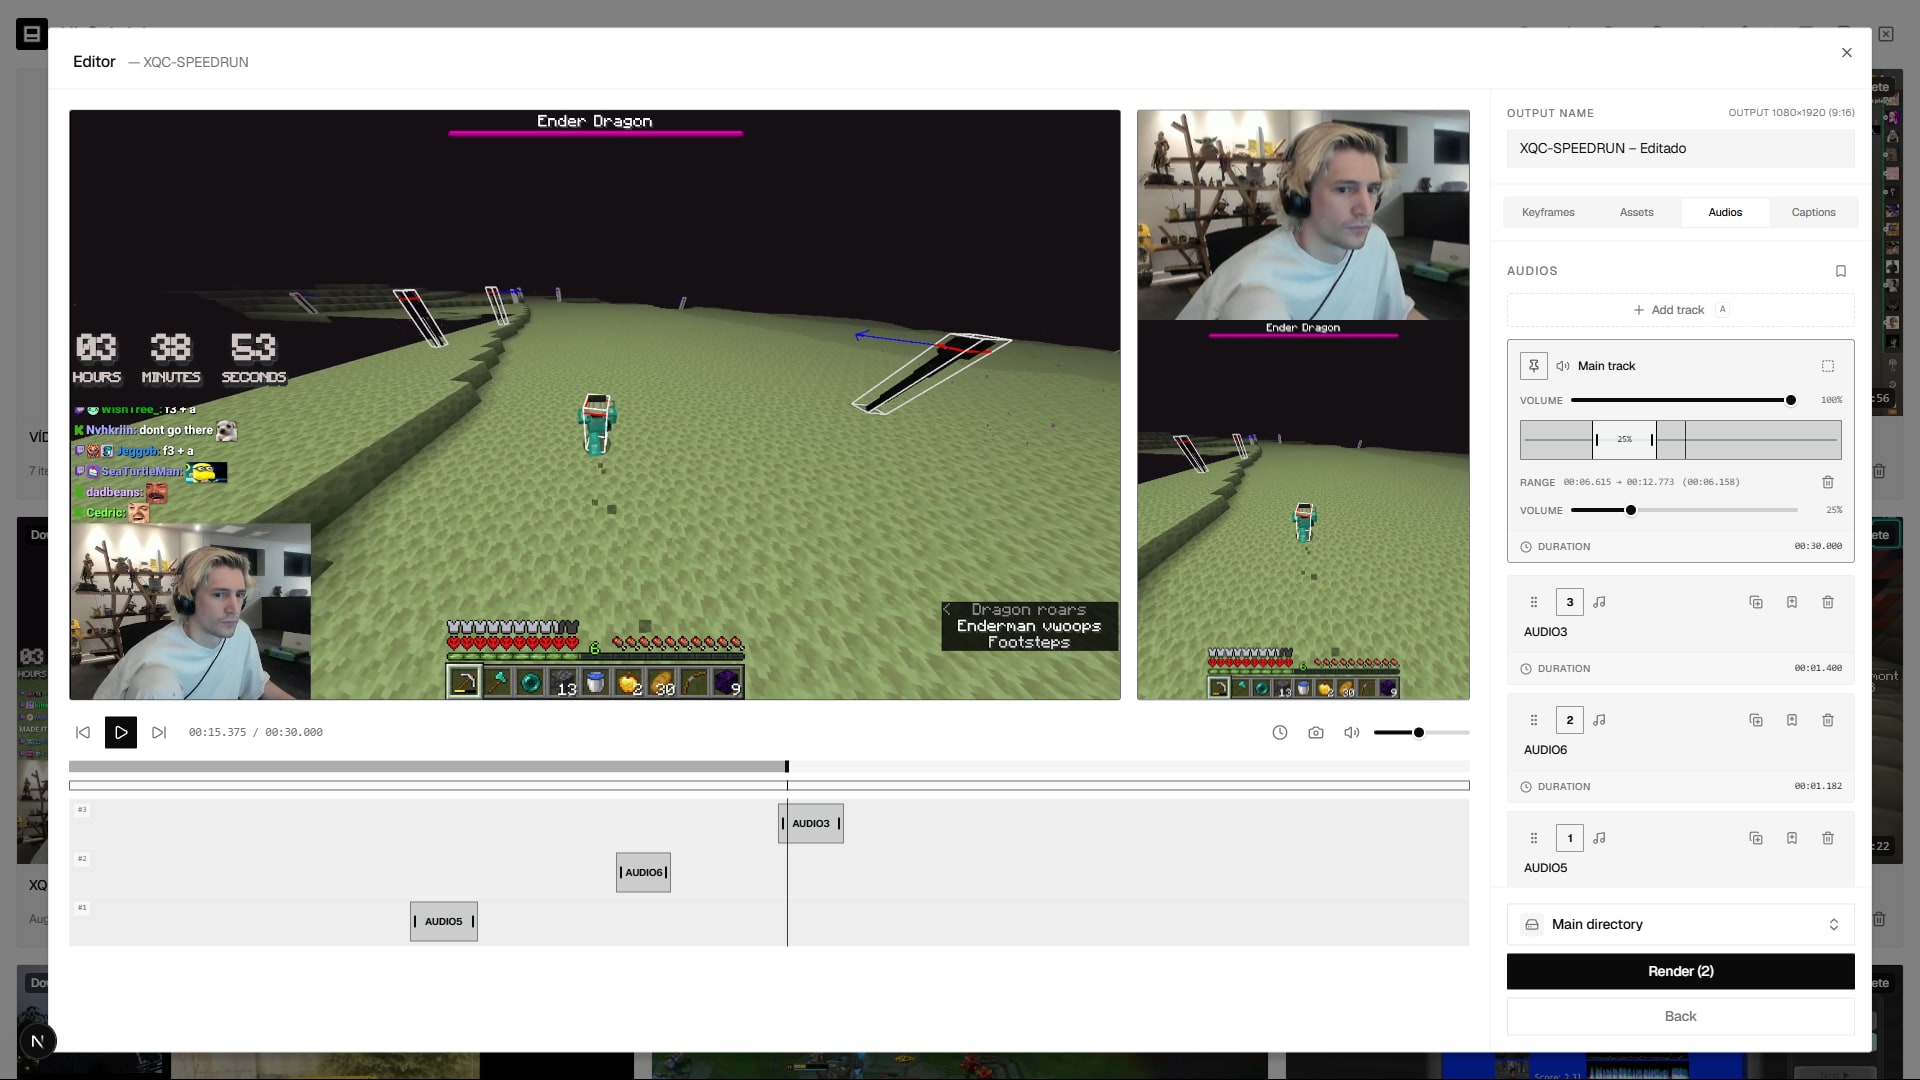Save AUDIO6 with its bookmark icon
Viewport: 1920px width, 1080px height.
(x=1792, y=720)
